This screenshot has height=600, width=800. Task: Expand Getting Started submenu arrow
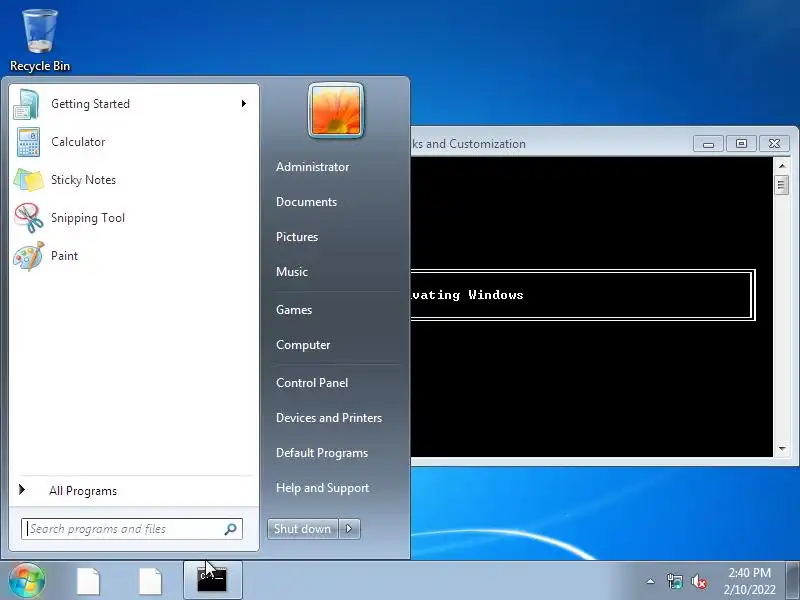[244, 104]
